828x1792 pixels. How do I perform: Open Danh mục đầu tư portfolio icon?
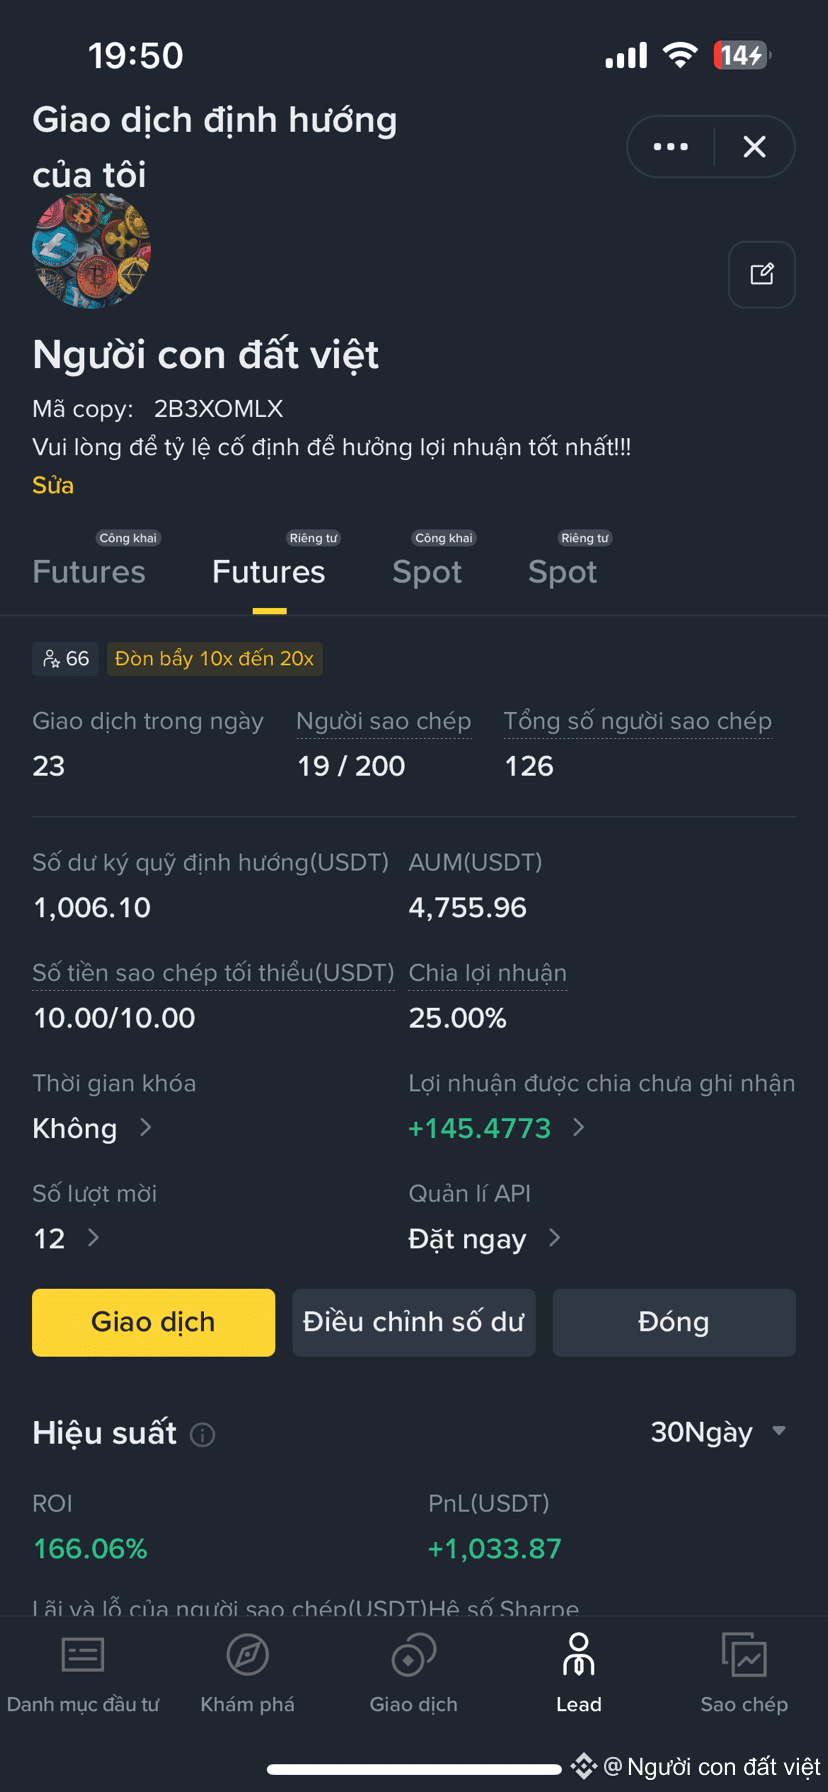tap(83, 1655)
